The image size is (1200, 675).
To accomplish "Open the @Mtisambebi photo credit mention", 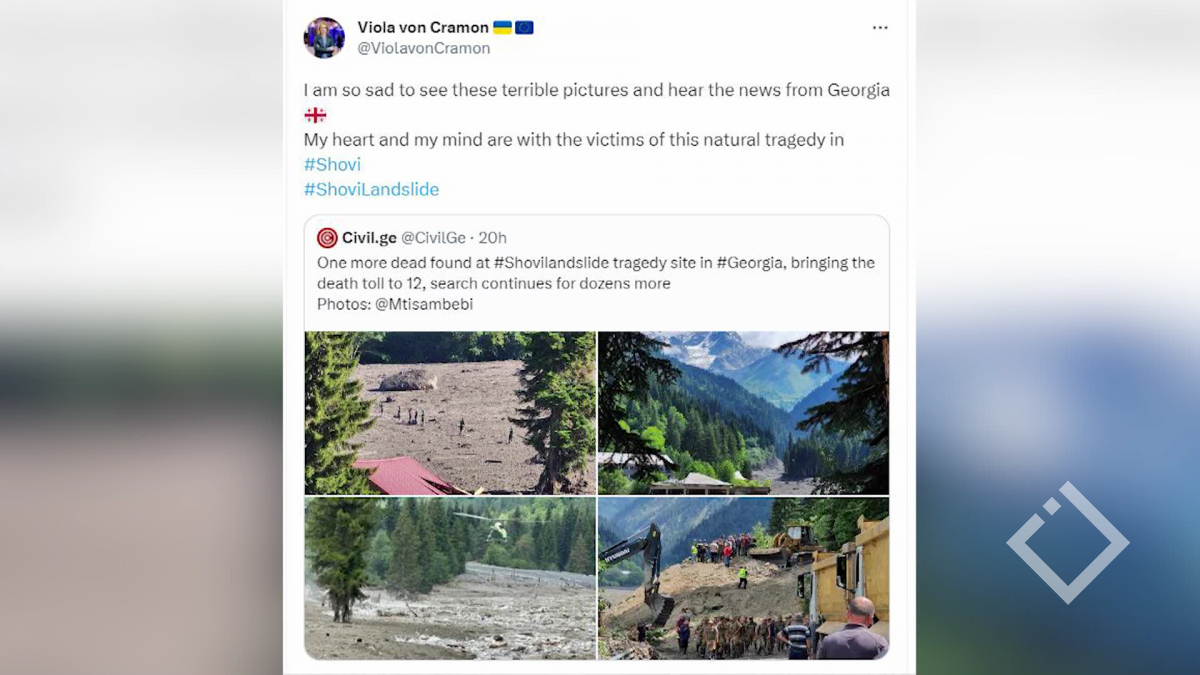I will point(424,304).
